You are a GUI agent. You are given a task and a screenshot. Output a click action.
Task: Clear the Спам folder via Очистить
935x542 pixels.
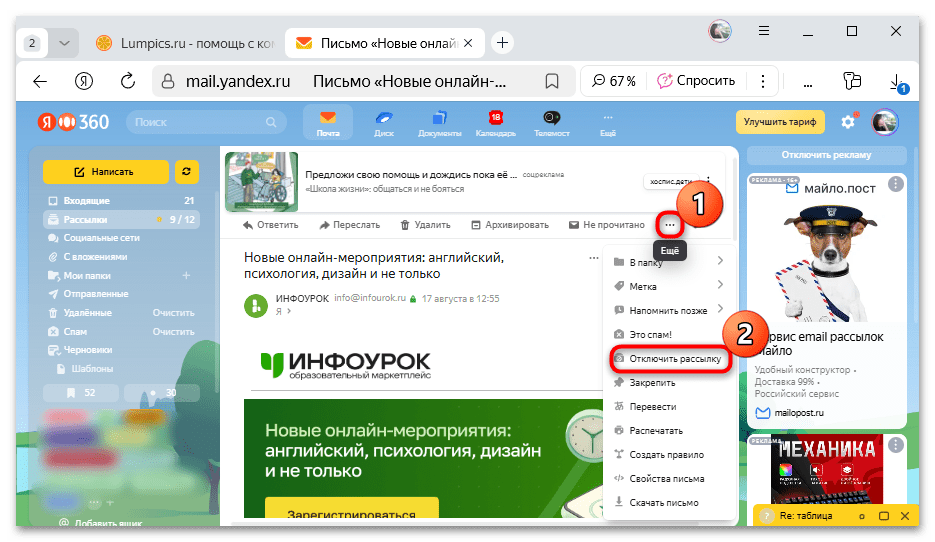pyautogui.click(x=174, y=332)
